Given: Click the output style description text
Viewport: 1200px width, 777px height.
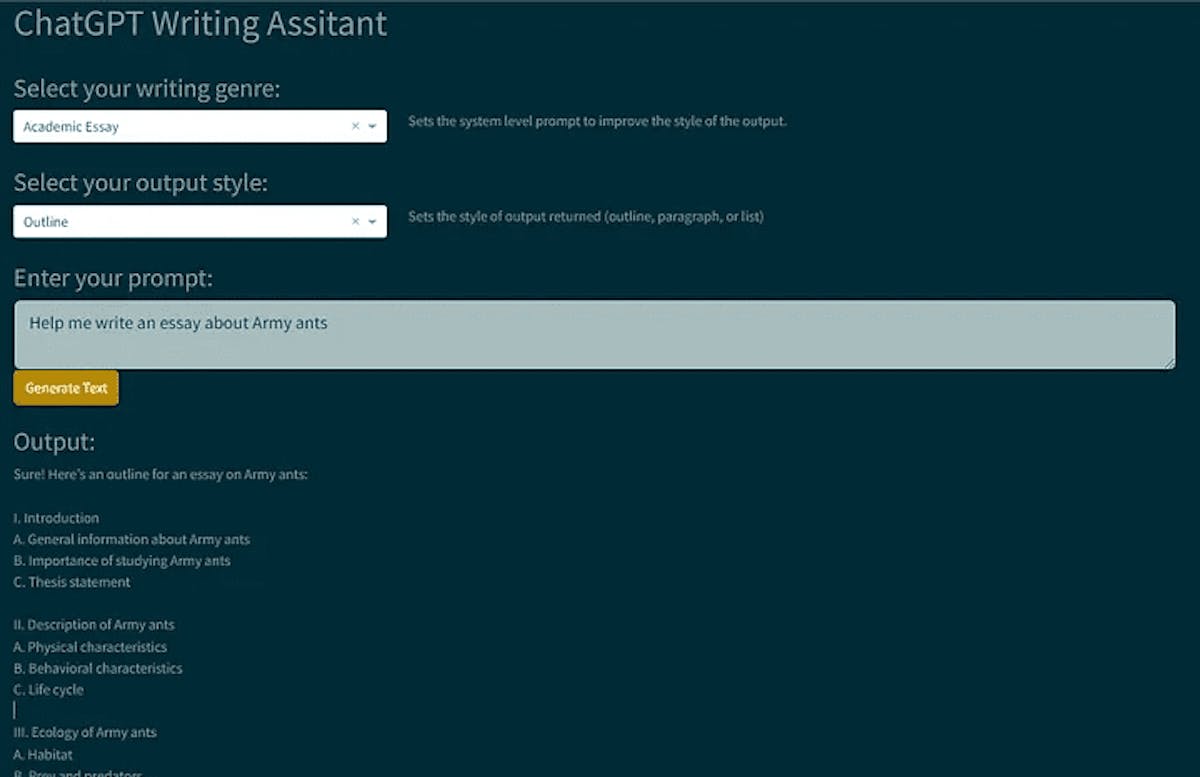Looking at the screenshot, I should (585, 217).
